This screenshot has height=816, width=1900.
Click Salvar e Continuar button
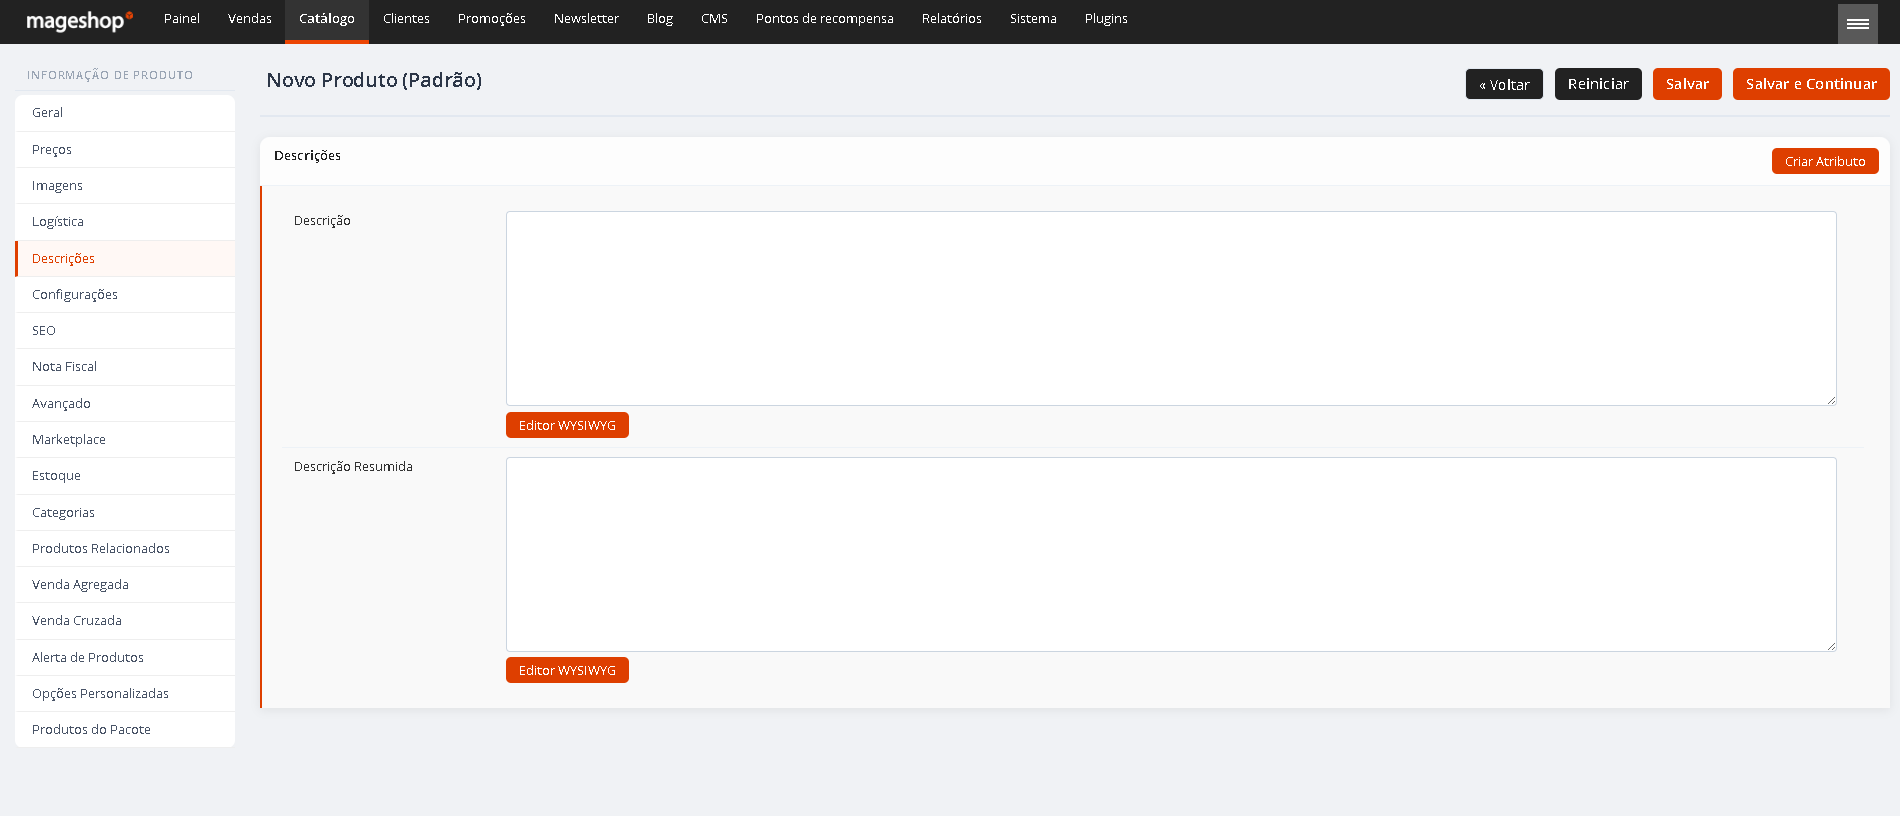tap(1811, 84)
